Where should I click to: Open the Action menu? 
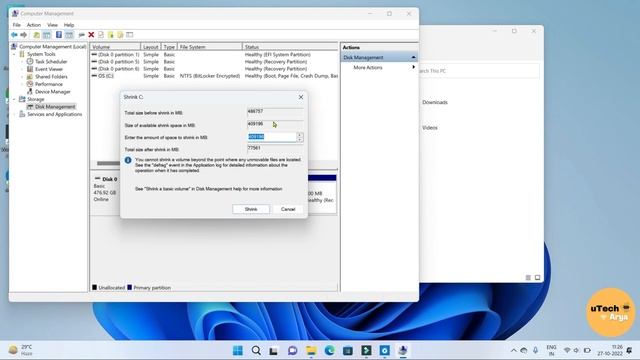pos(34,25)
